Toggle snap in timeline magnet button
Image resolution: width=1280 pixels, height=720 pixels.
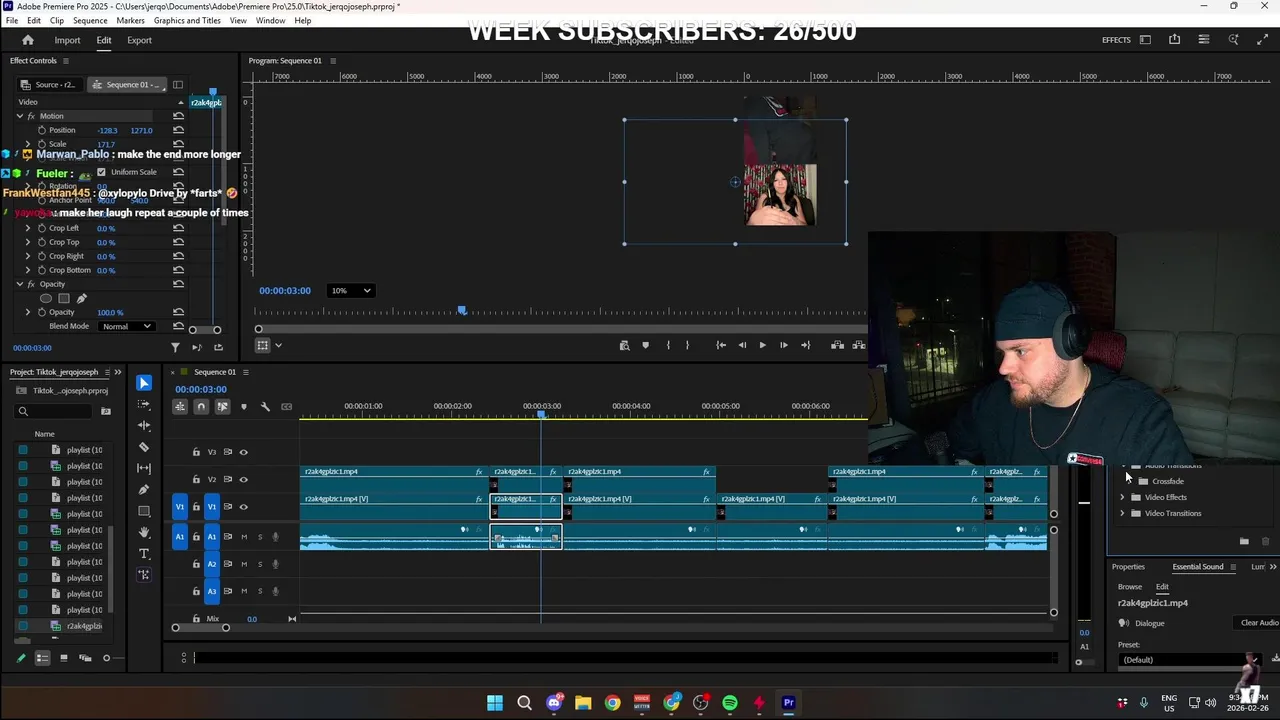[201, 406]
